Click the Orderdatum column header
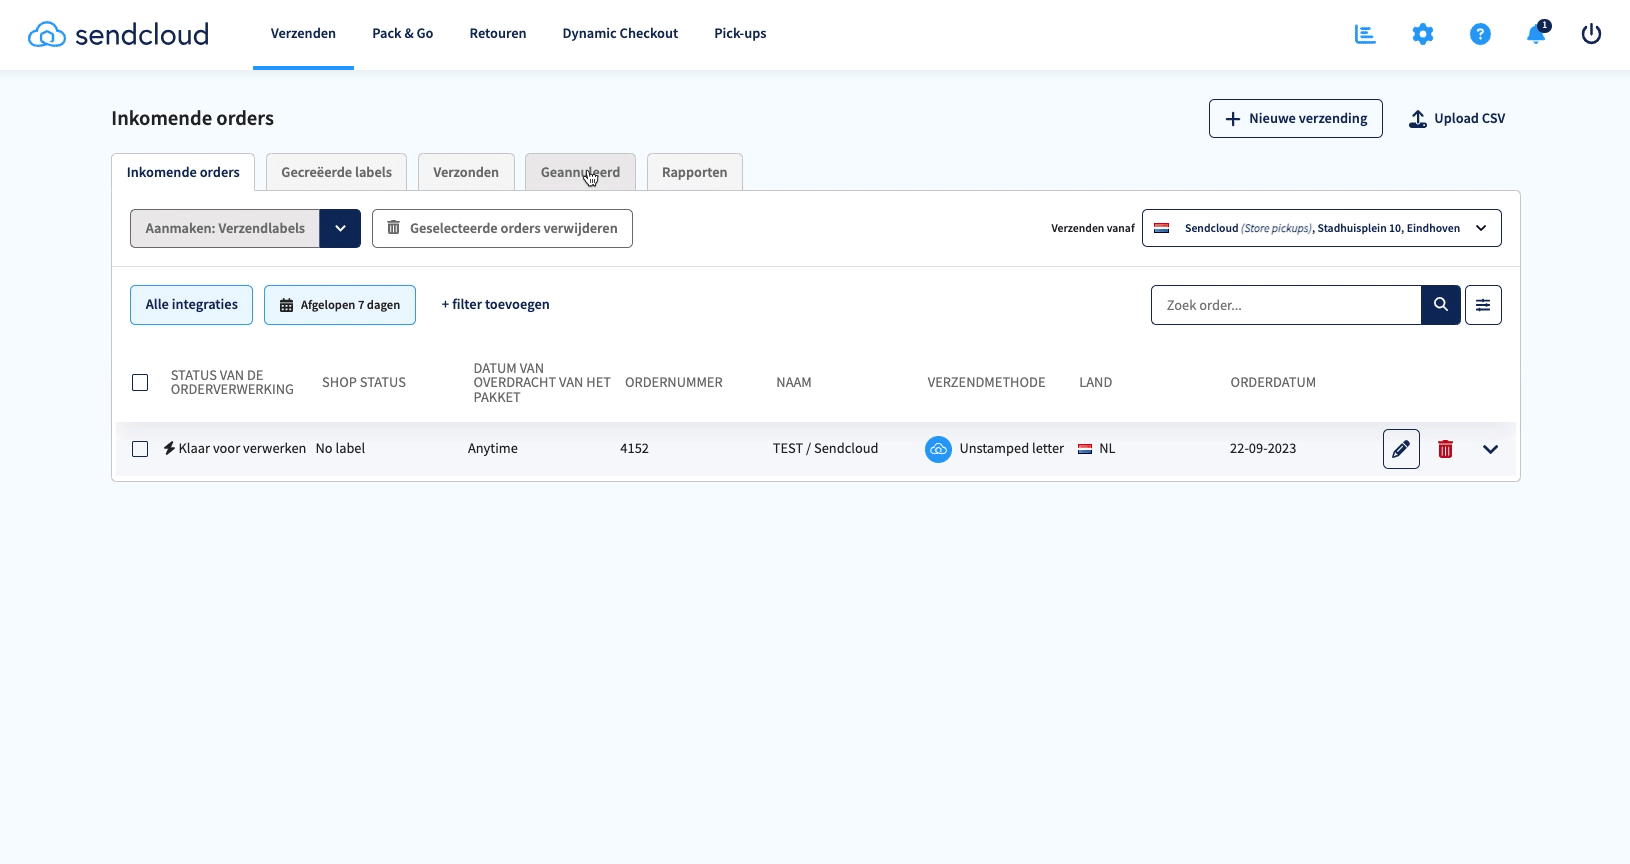 pyautogui.click(x=1273, y=383)
